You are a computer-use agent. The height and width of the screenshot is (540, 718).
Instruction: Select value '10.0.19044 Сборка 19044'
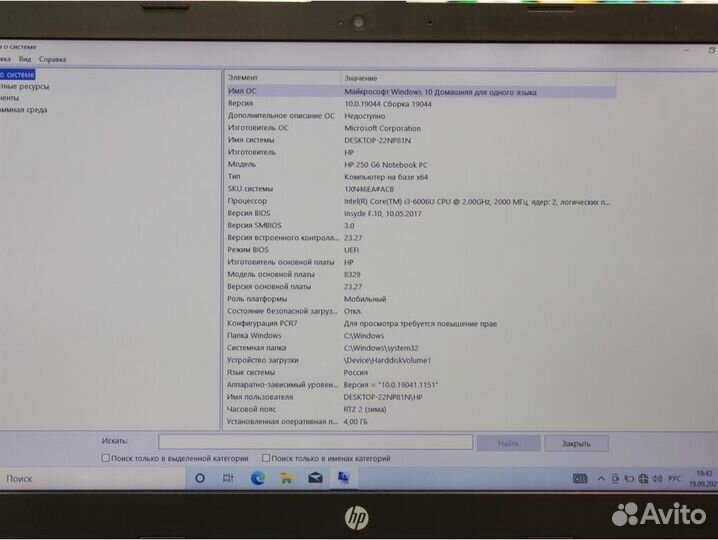click(x=388, y=104)
